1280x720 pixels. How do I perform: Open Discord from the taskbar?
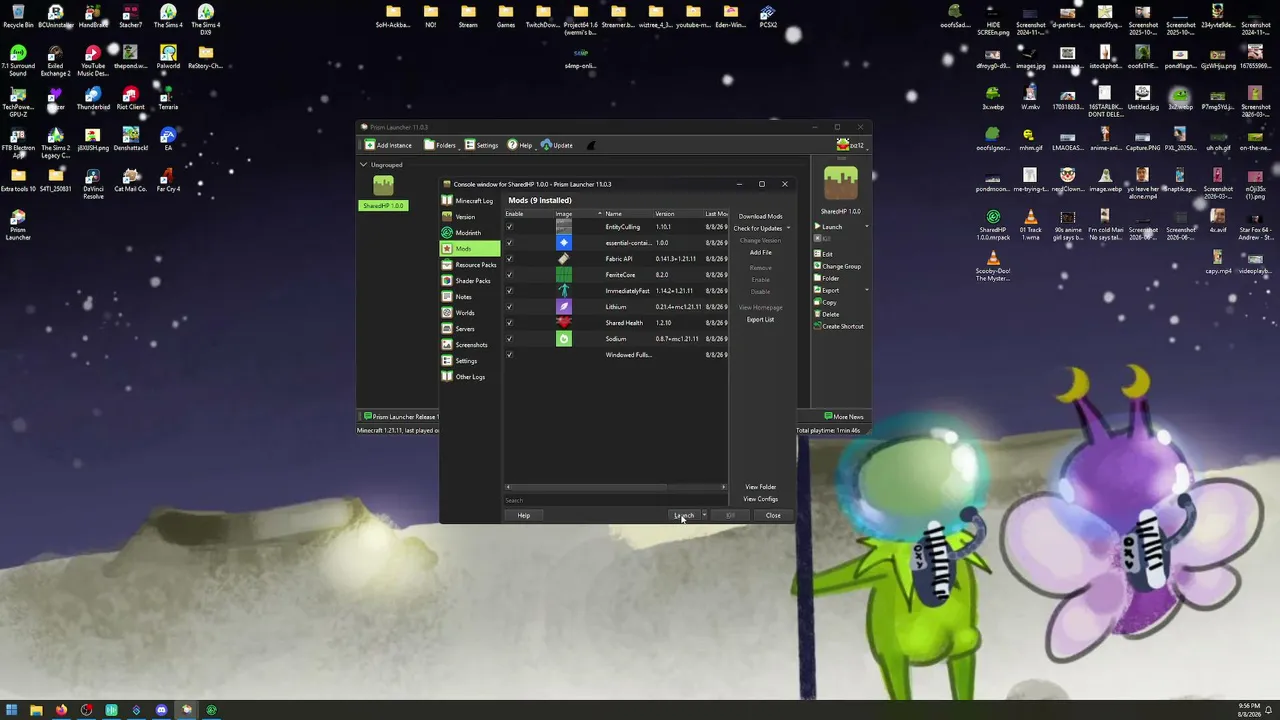(161, 710)
